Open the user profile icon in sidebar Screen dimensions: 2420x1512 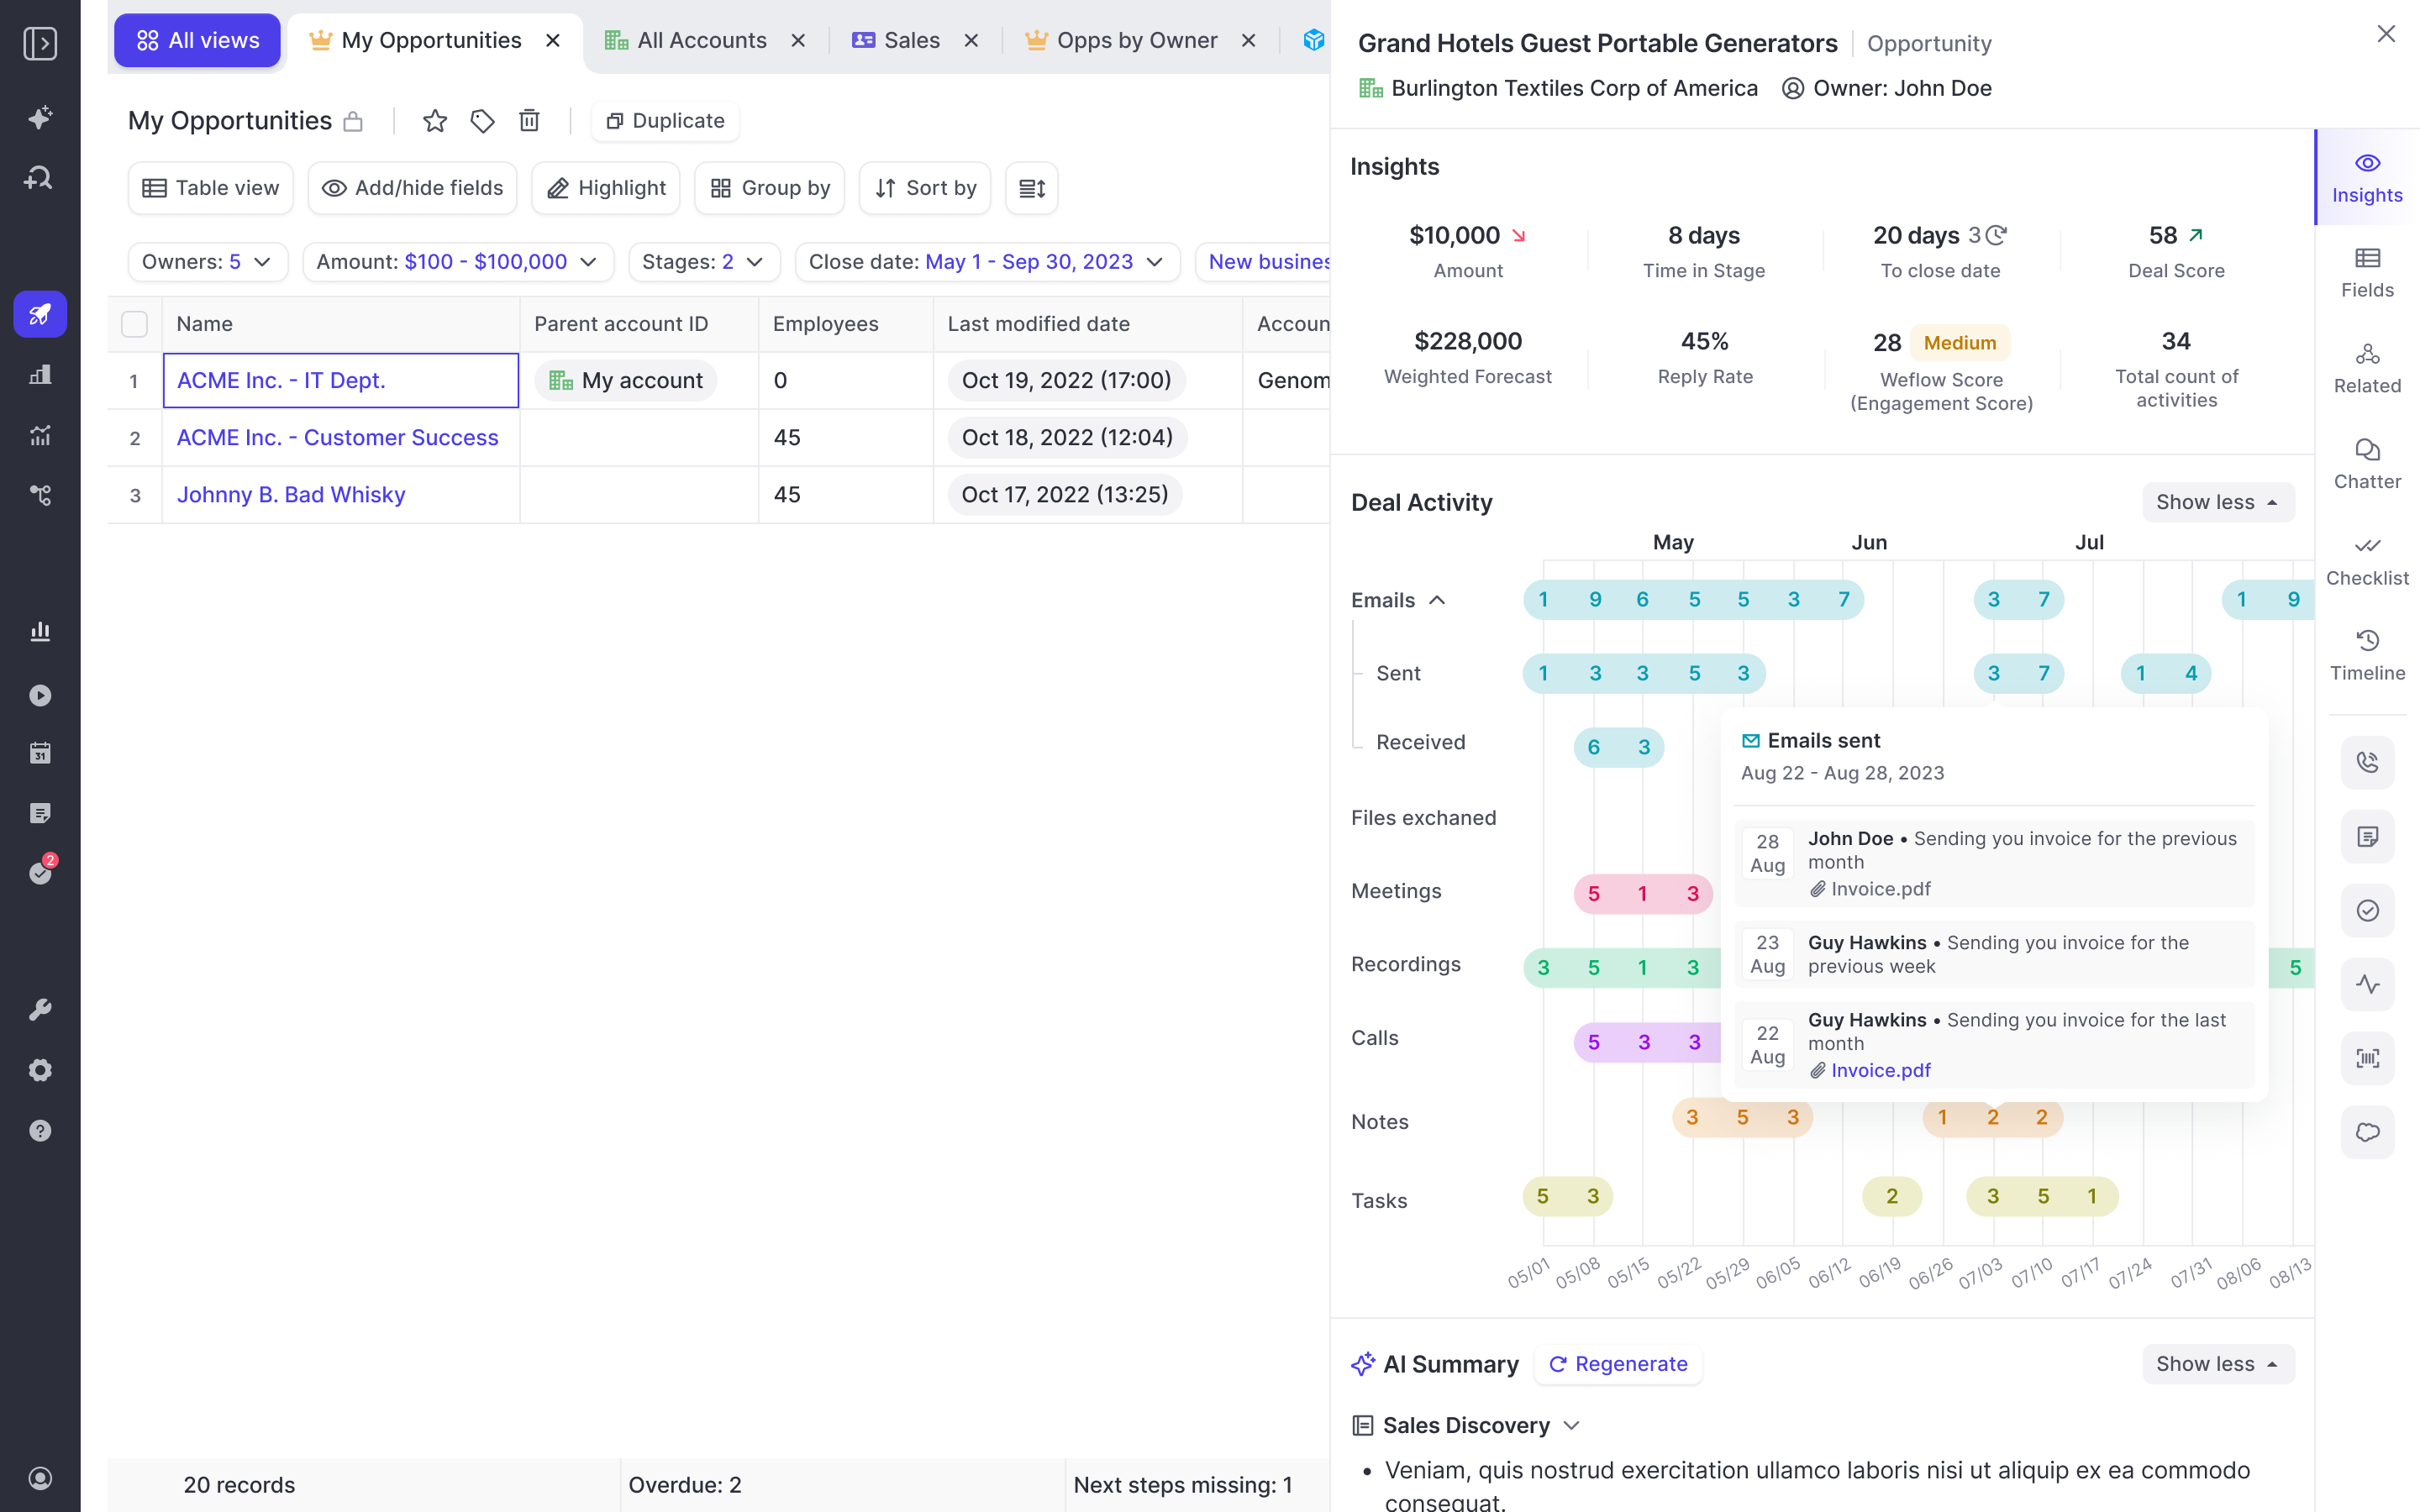[x=40, y=1478]
